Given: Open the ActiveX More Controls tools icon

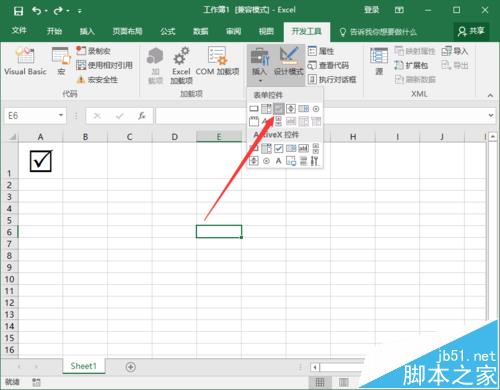Looking at the screenshot, I should click(316, 161).
